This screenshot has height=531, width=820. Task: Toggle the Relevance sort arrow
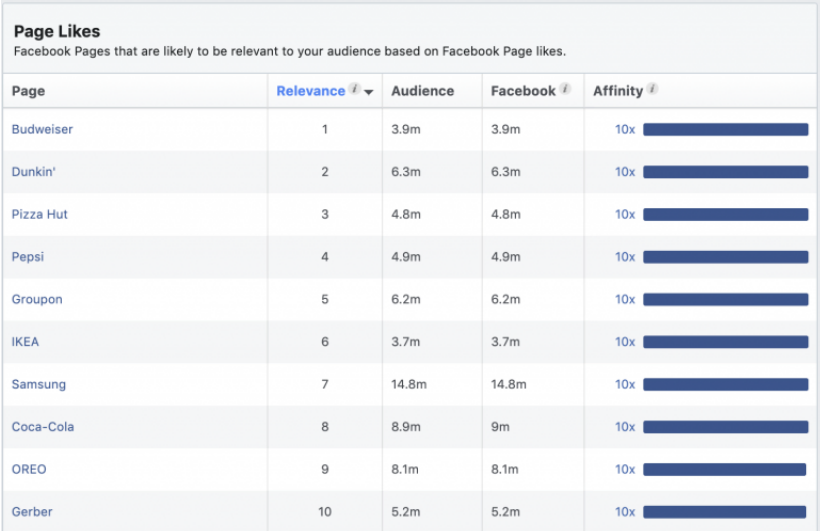(x=369, y=92)
